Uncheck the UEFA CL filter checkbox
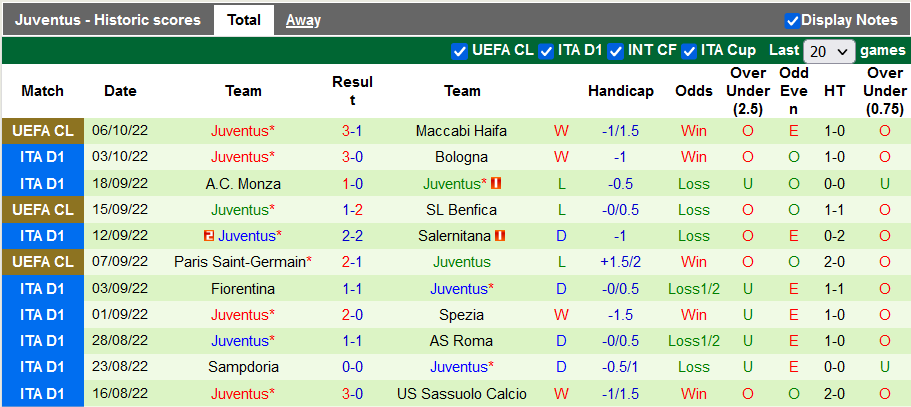 coord(460,51)
